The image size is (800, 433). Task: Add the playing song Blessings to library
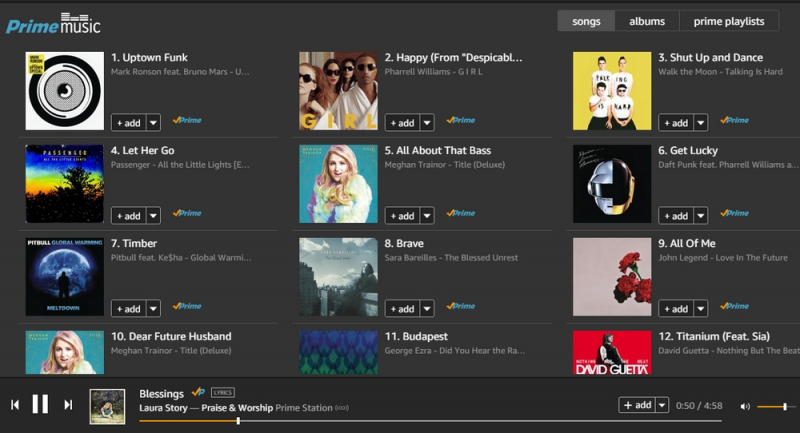tap(637, 404)
